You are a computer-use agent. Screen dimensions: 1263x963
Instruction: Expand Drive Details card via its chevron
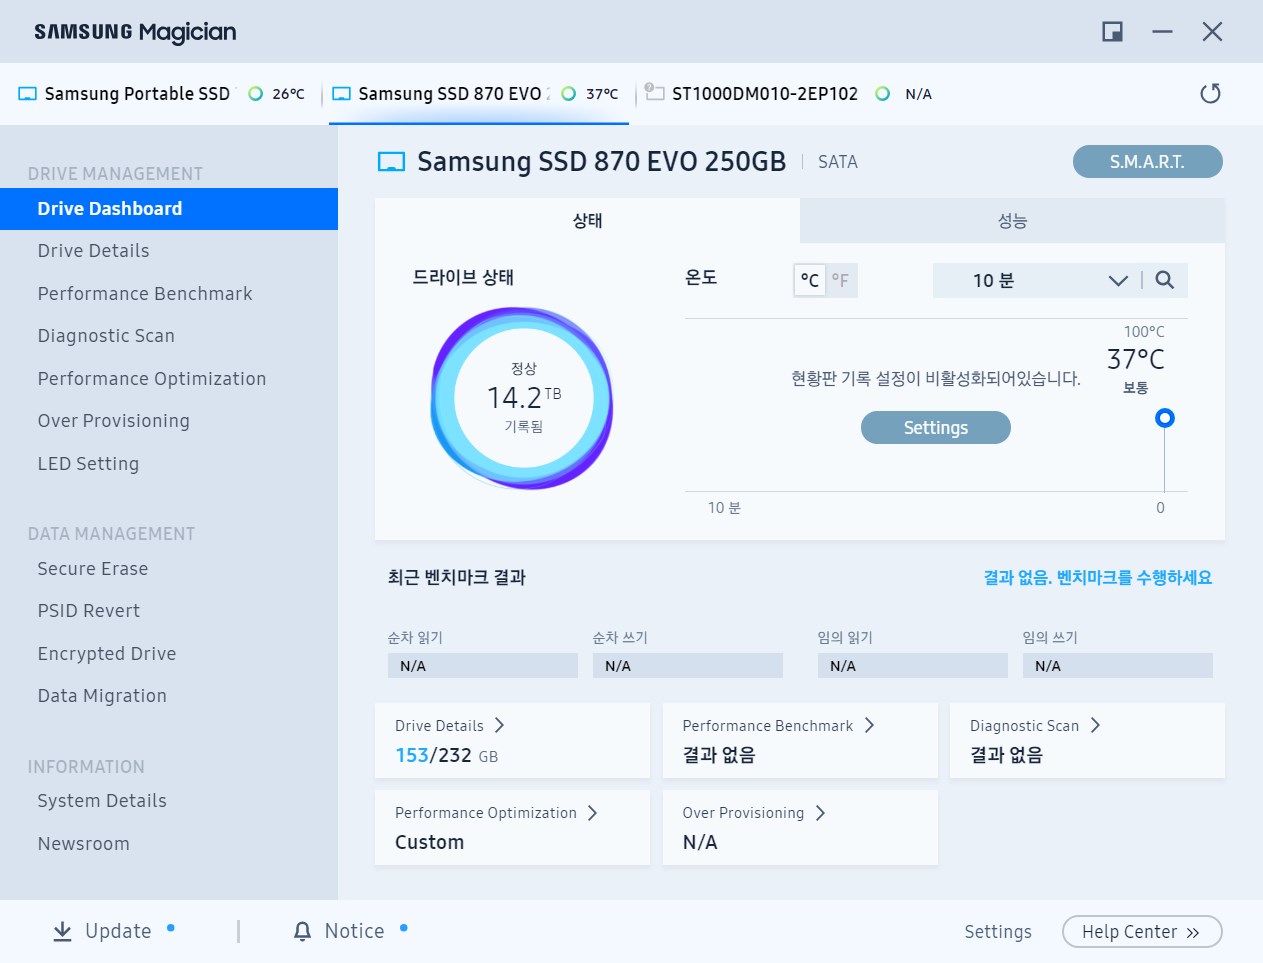point(499,726)
